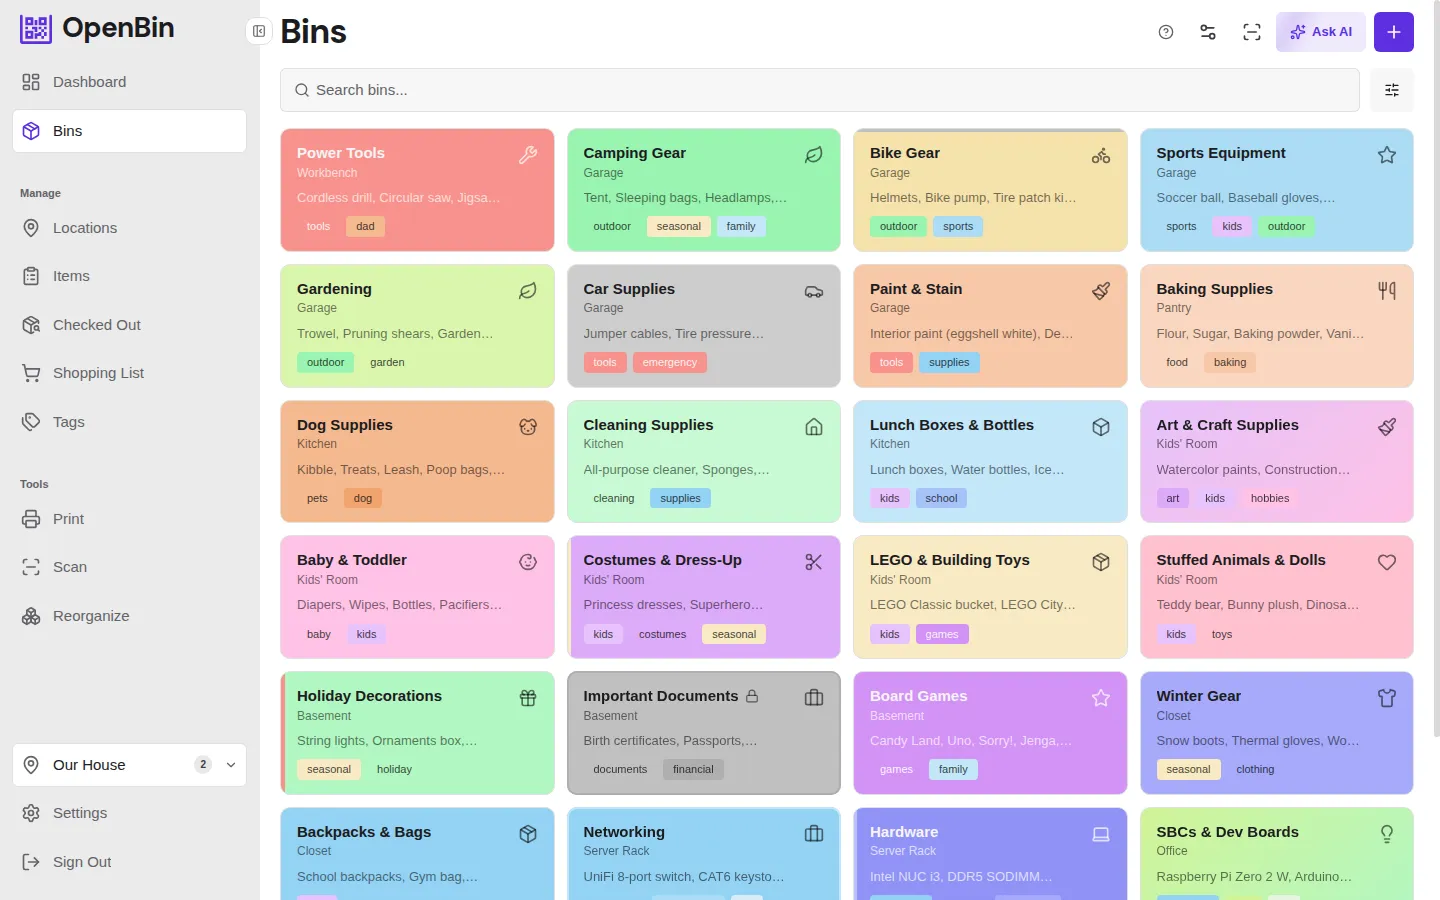Image resolution: width=1440 pixels, height=900 pixels.
Task: Focus the Search bins input field
Action: [819, 90]
